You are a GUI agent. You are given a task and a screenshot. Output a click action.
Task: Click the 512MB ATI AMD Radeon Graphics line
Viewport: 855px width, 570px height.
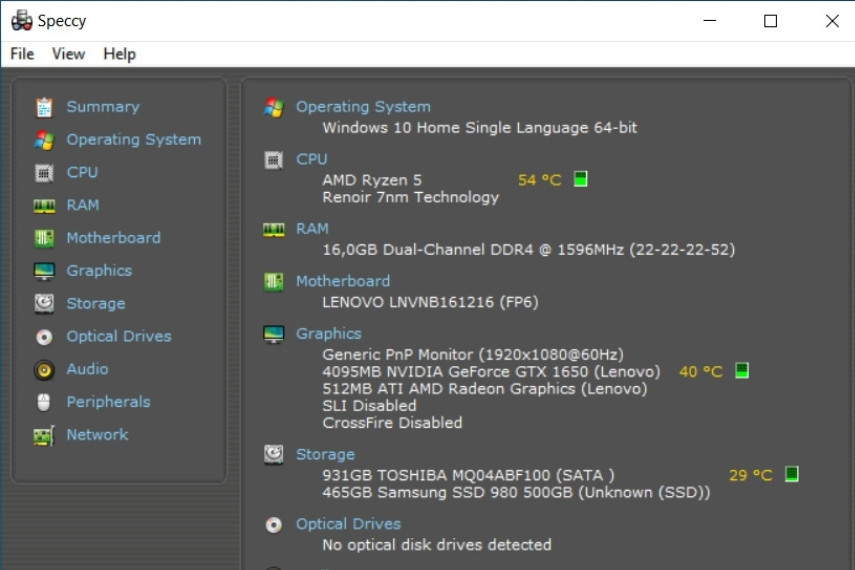tap(485, 389)
